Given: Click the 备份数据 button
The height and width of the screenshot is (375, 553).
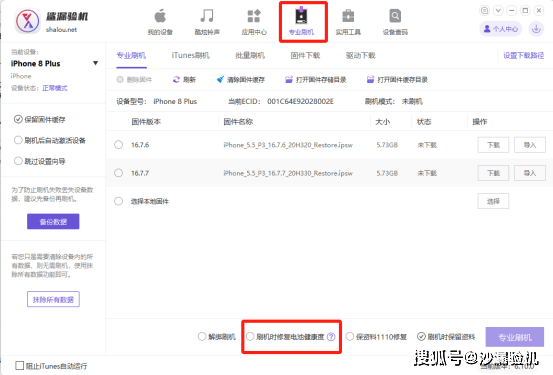Looking at the screenshot, I should tap(53, 222).
